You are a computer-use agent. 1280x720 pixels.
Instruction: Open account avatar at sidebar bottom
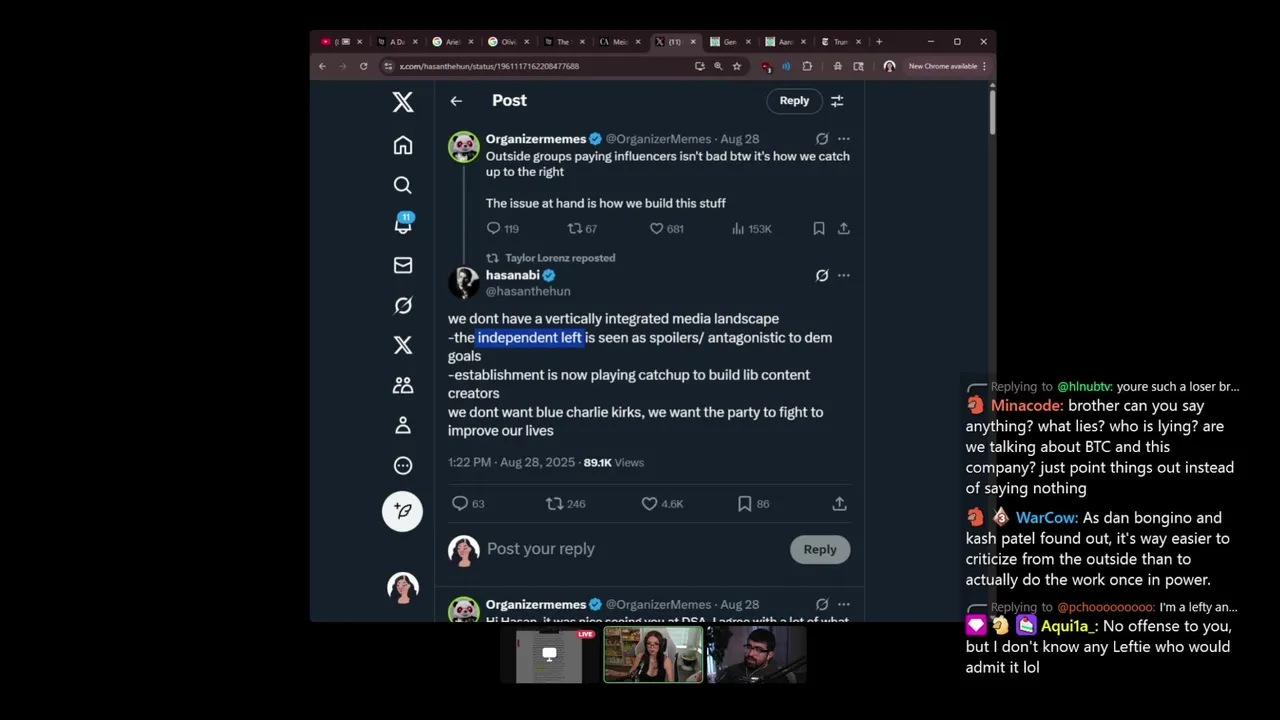click(x=403, y=587)
